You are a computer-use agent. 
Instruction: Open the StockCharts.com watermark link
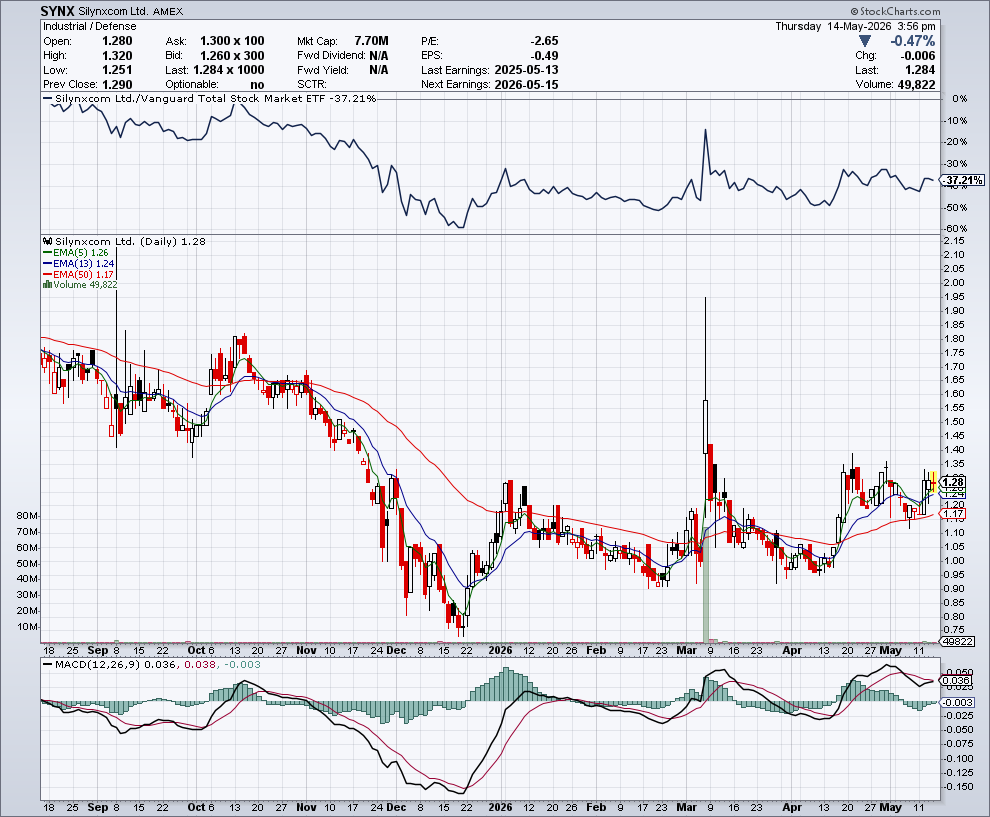pos(895,11)
